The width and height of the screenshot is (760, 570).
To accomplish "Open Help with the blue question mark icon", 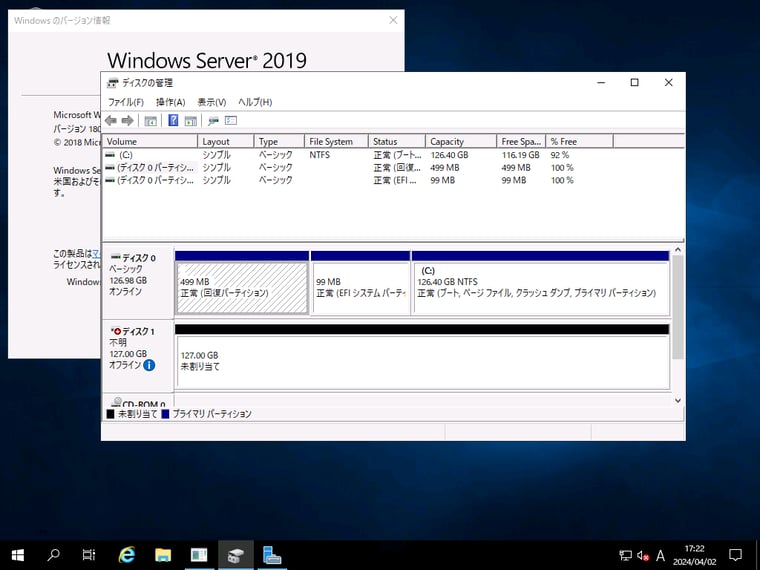I will pyautogui.click(x=173, y=121).
